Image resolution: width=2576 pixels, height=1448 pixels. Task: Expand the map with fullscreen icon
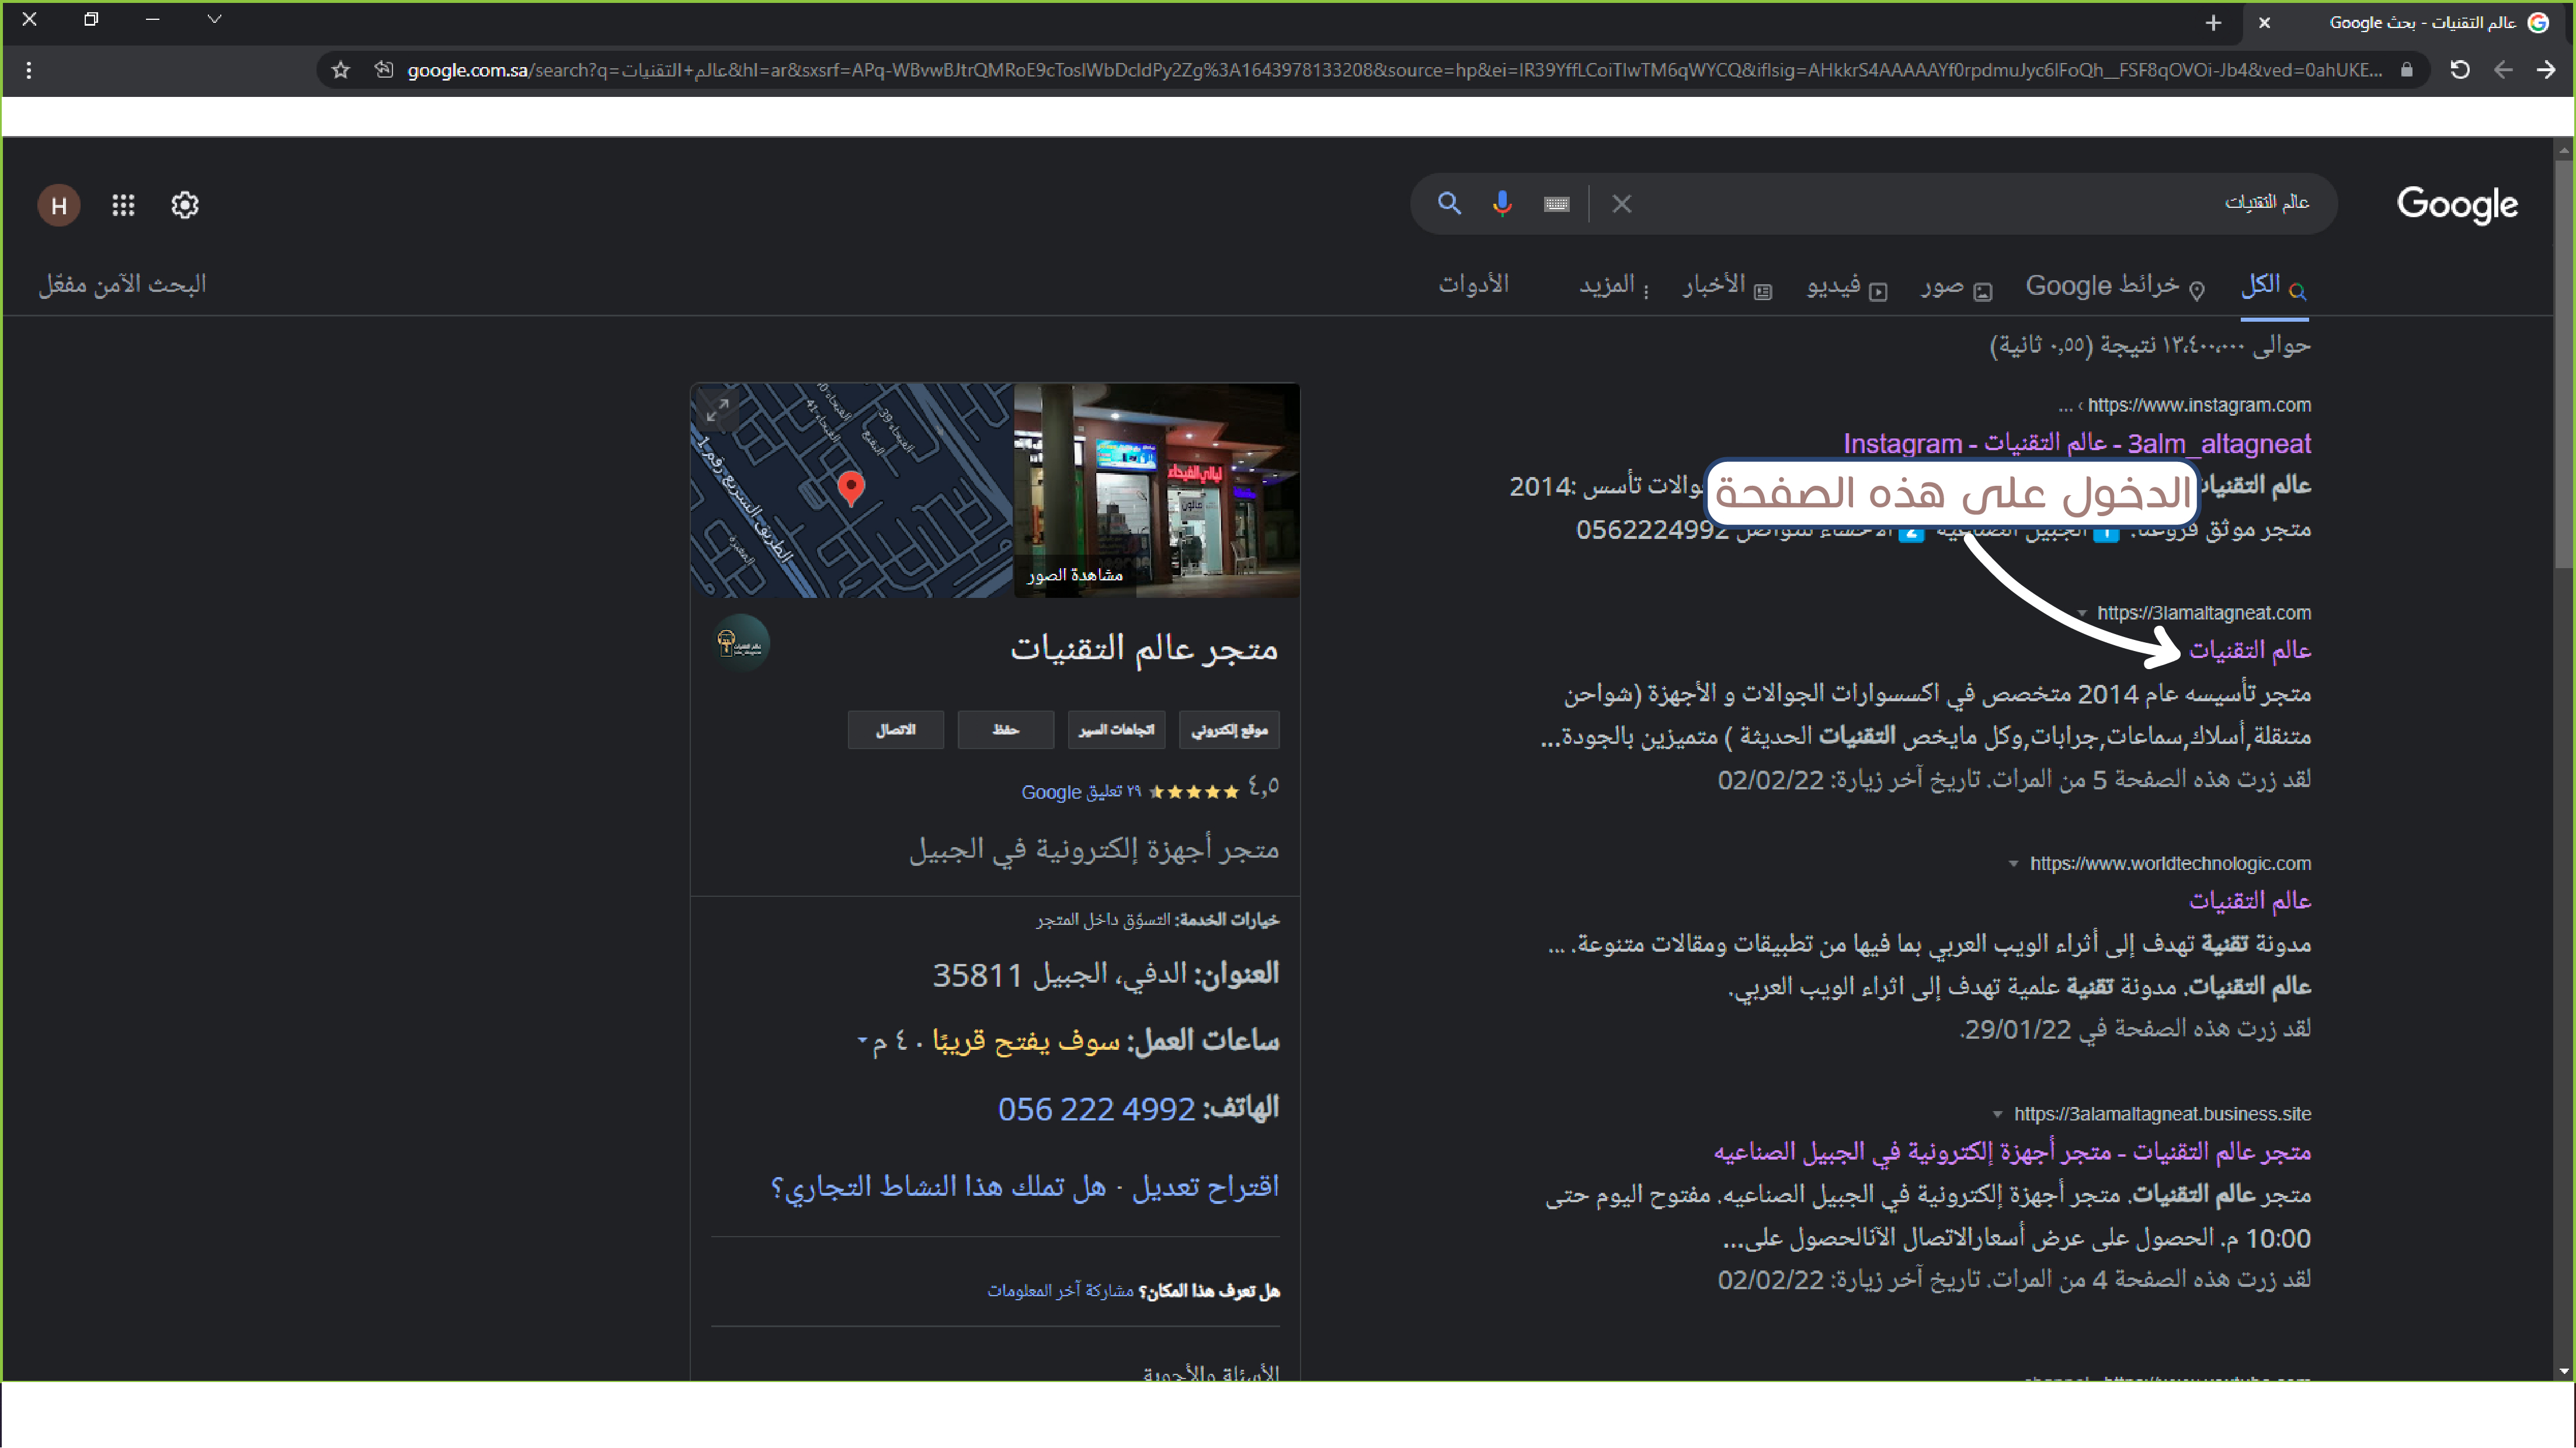[717, 410]
